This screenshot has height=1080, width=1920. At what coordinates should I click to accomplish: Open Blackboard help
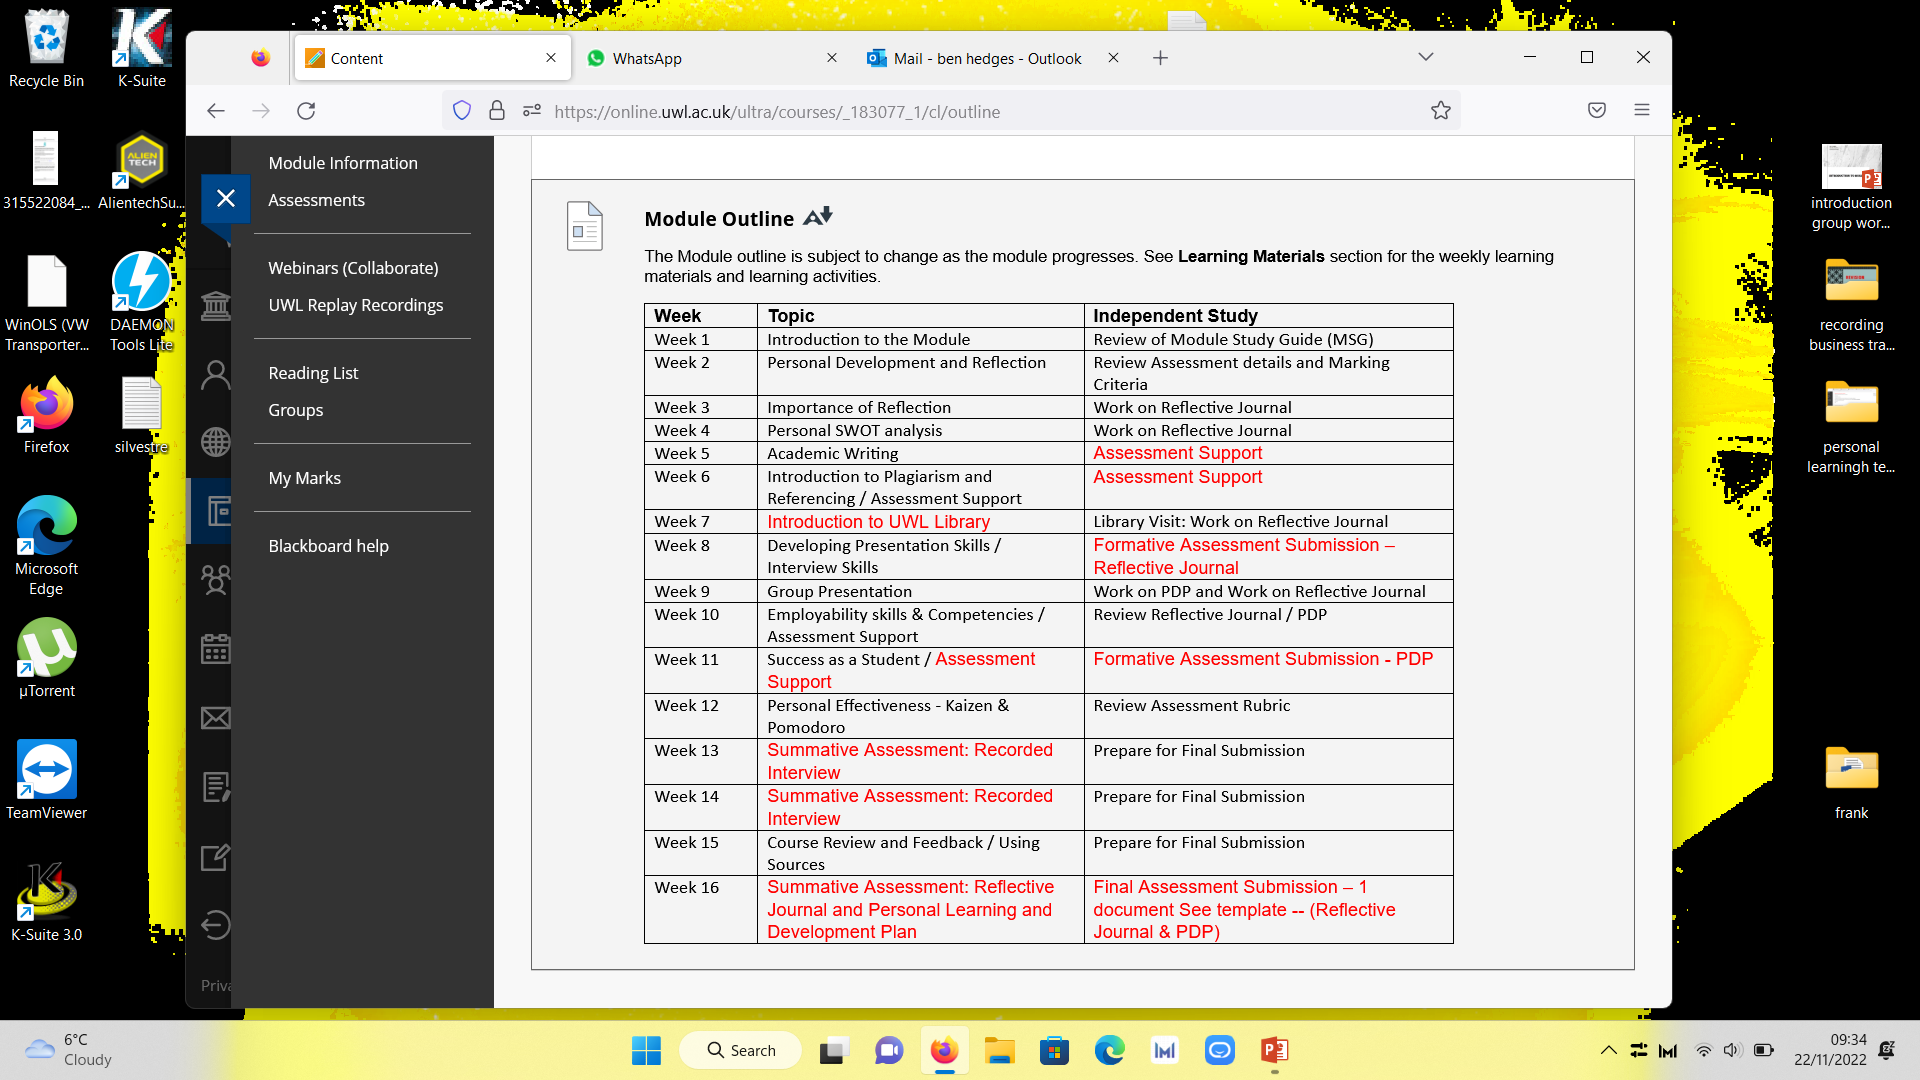pos(328,546)
